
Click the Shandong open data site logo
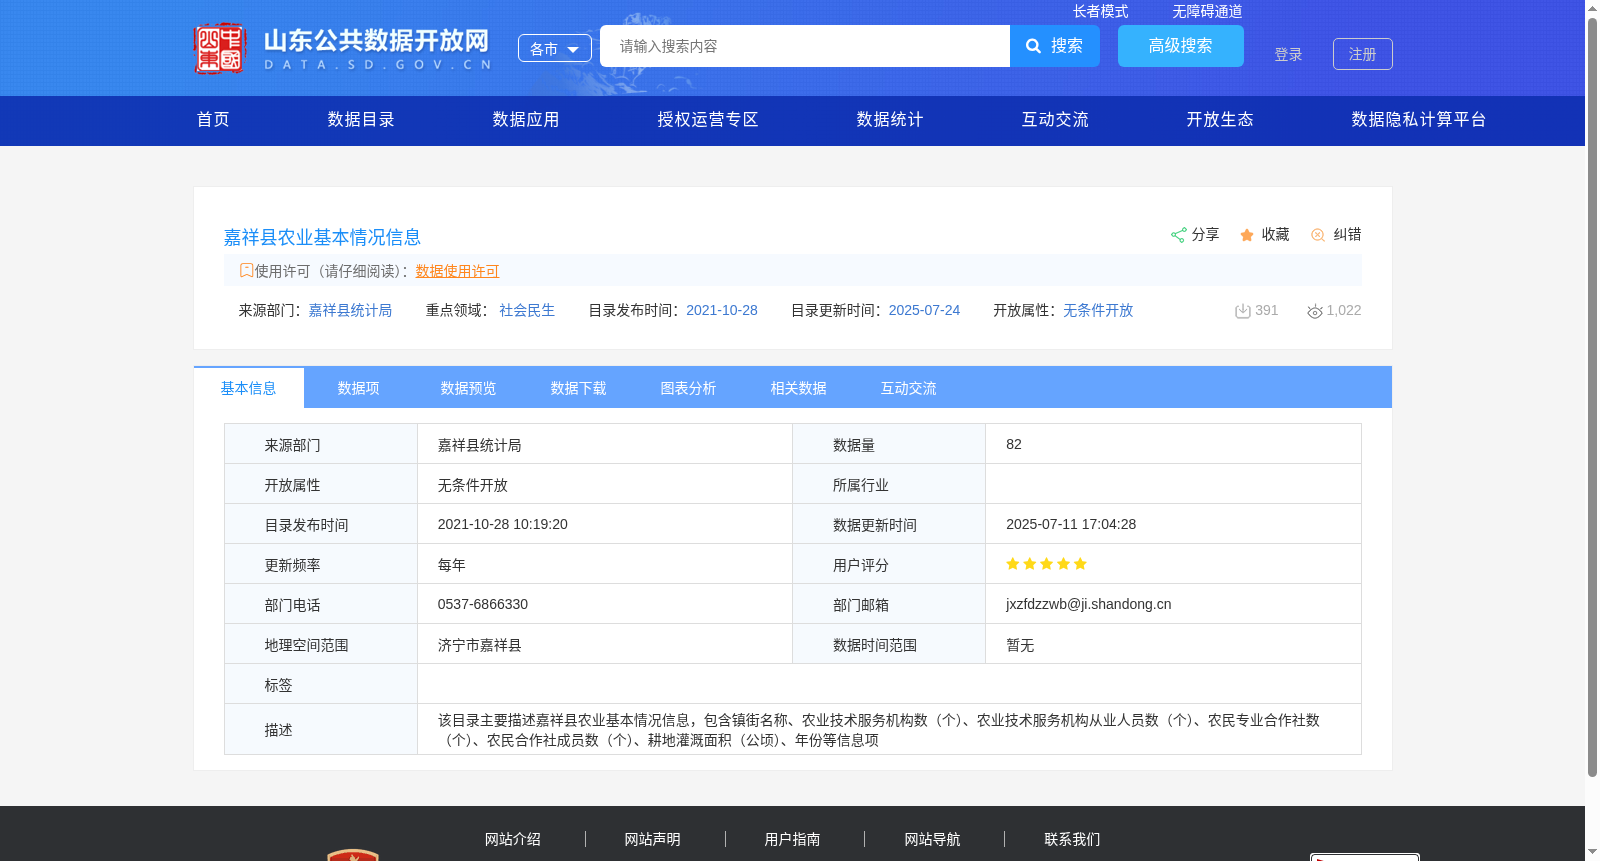click(x=343, y=48)
